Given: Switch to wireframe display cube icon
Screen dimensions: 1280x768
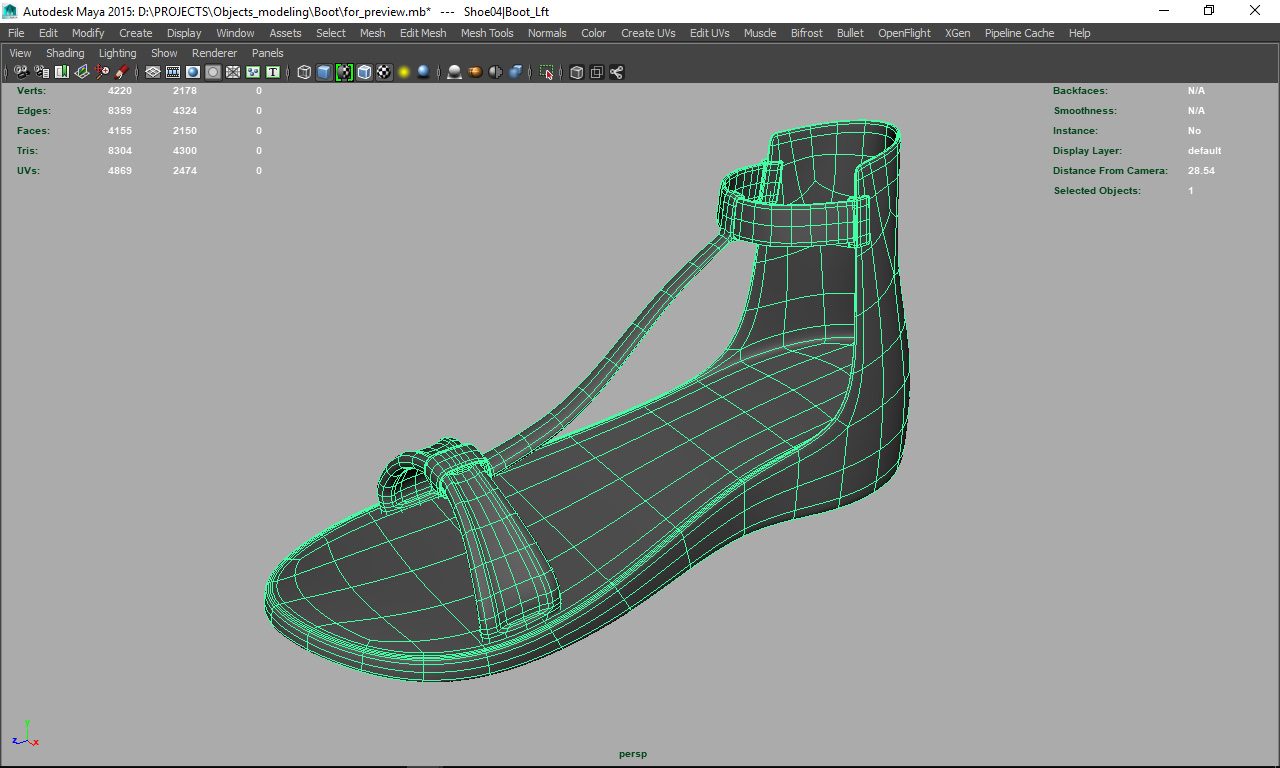Looking at the screenshot, I should [x=304, y=72].
